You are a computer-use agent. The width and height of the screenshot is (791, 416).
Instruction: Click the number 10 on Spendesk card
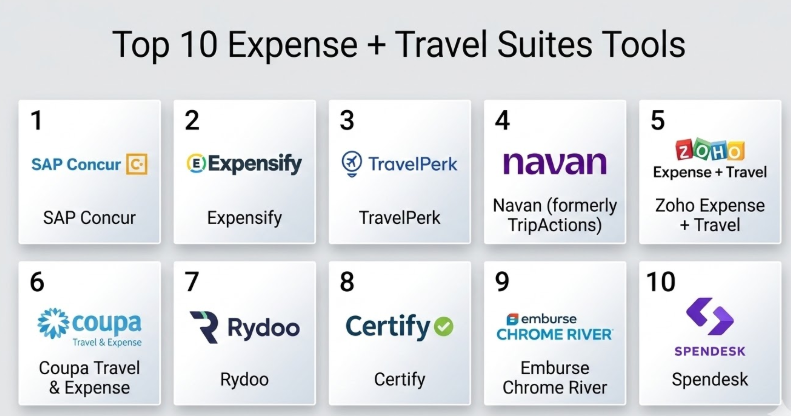coord(661,282)
